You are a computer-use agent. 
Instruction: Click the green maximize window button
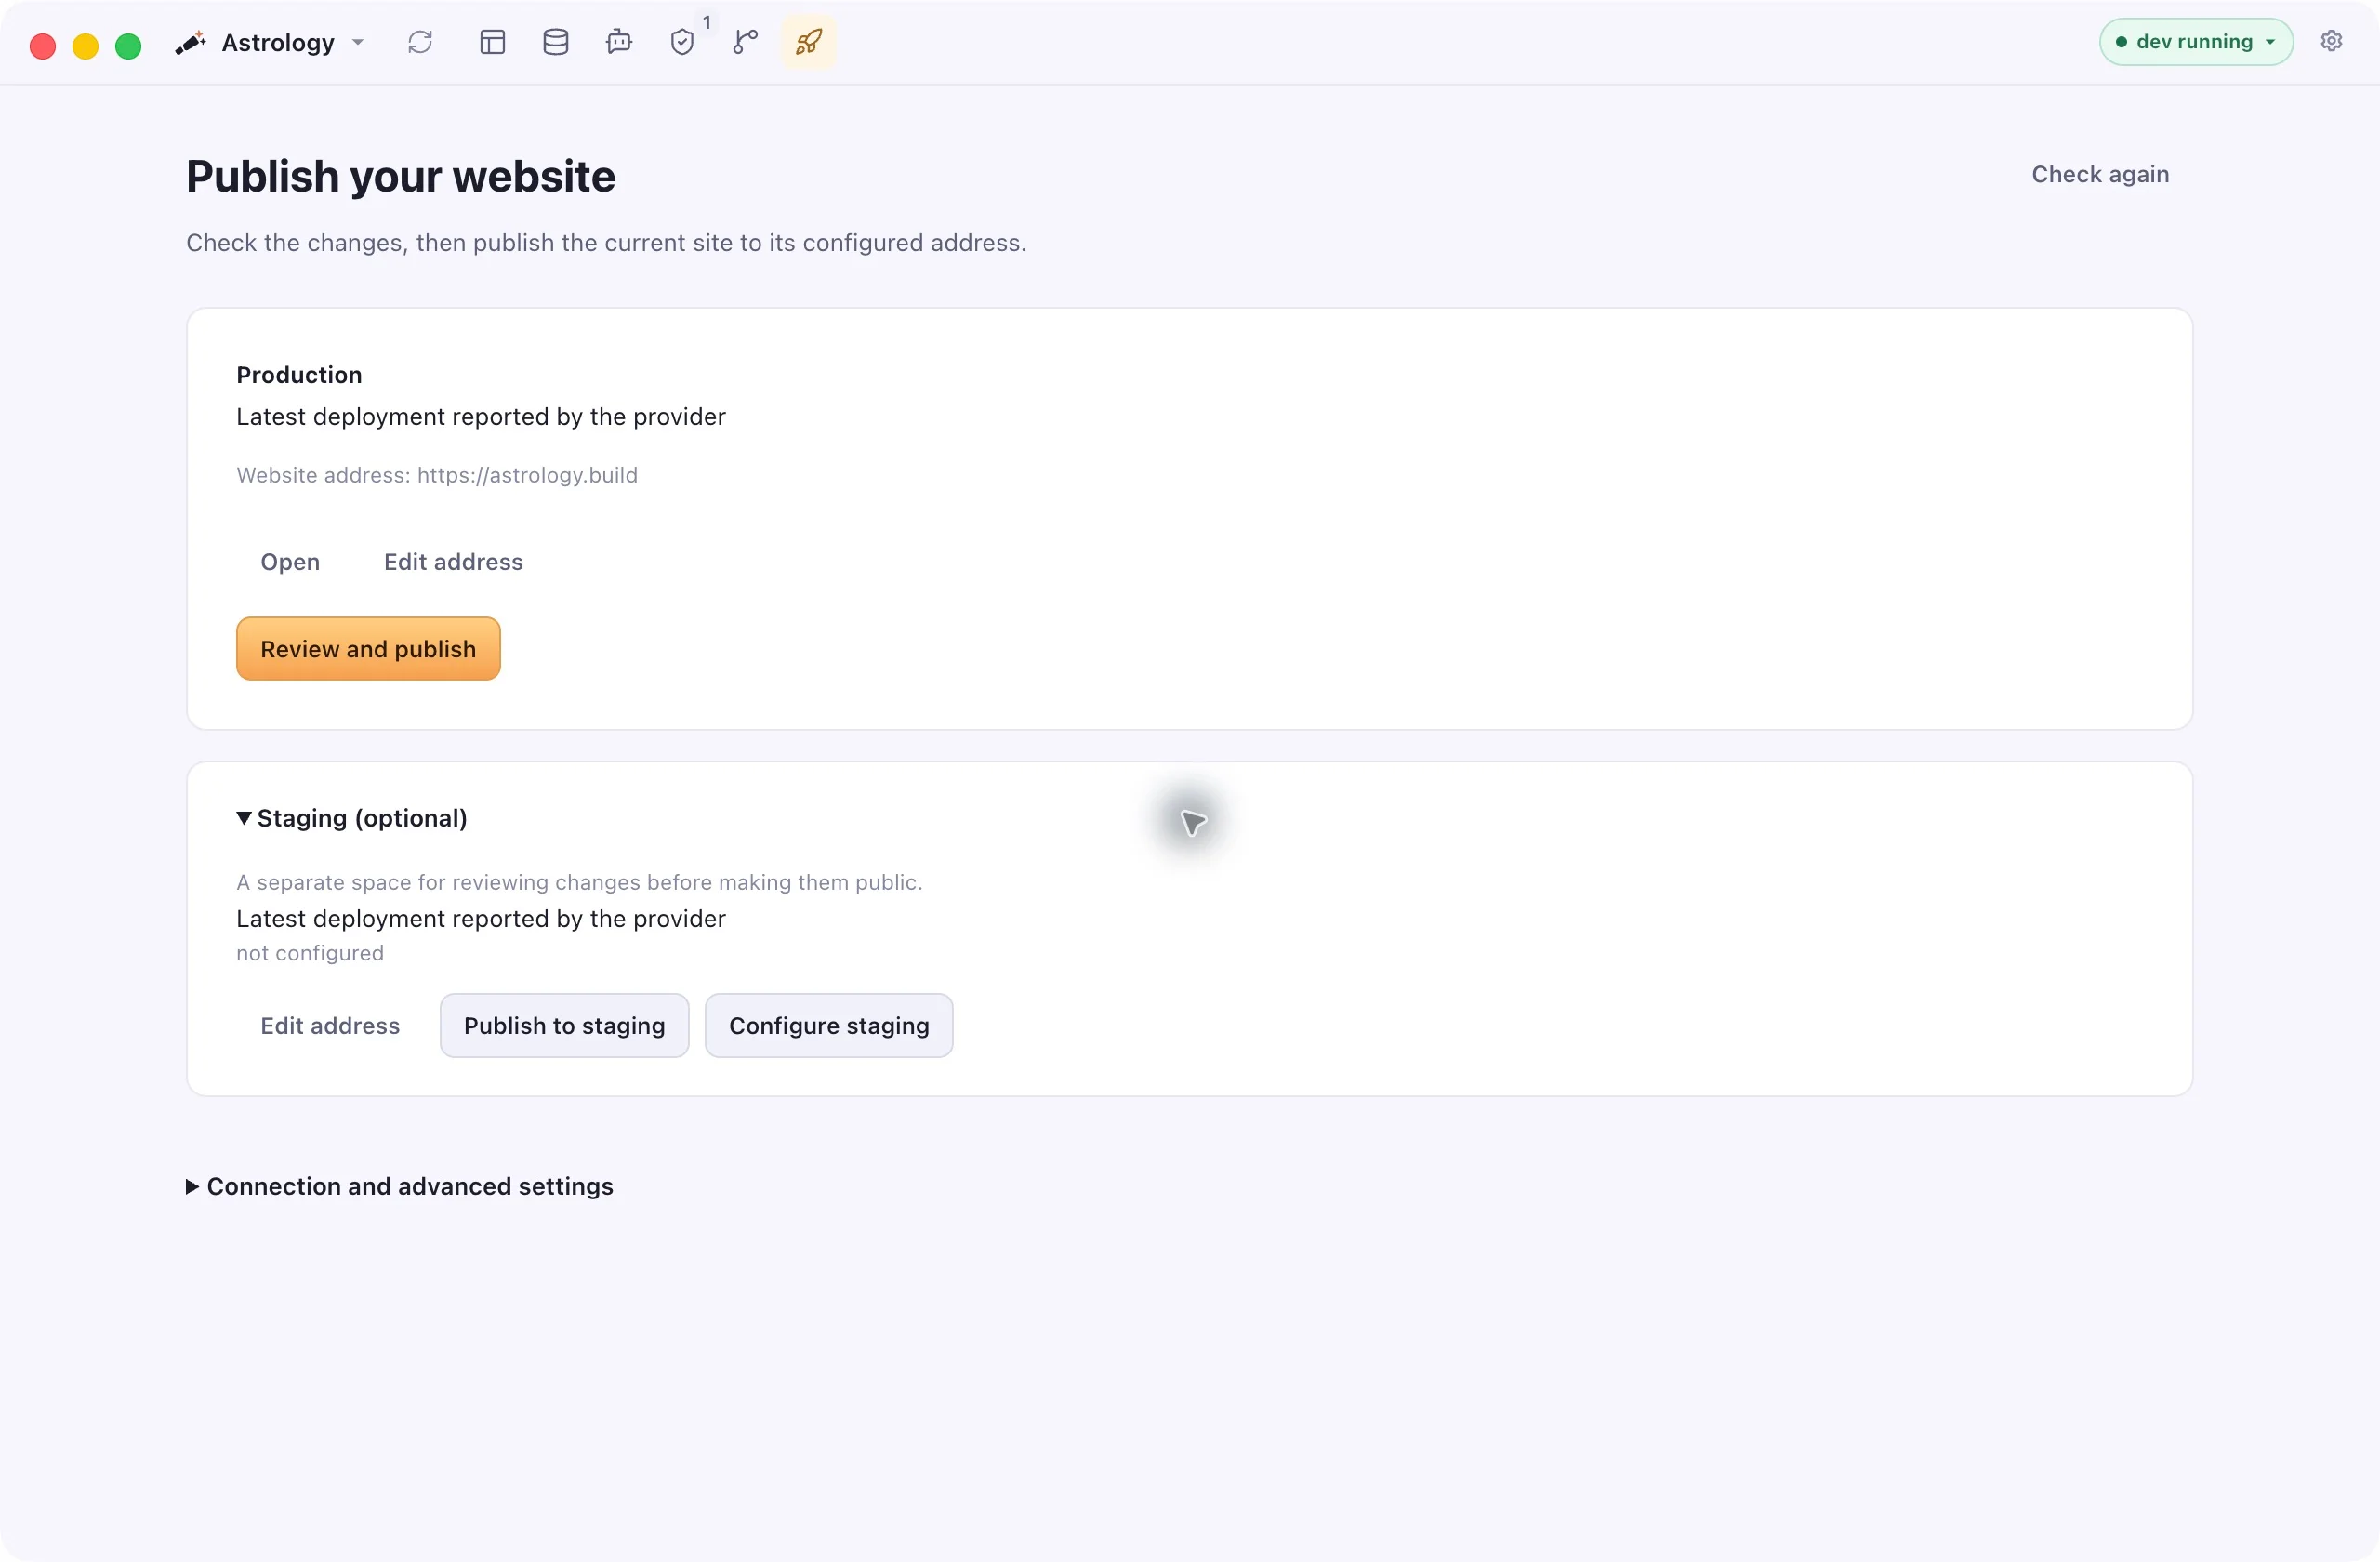pyautogui.click(x=128, y=46)
